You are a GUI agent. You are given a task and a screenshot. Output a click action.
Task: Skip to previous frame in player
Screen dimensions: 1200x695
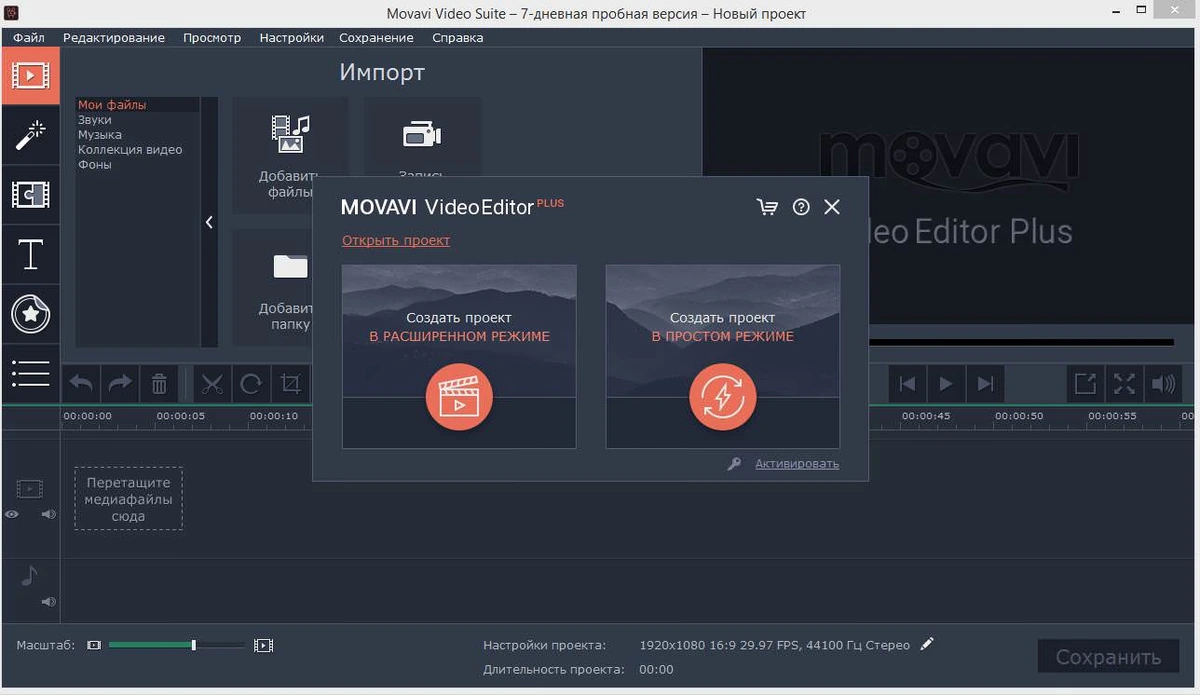coord(907,383)
